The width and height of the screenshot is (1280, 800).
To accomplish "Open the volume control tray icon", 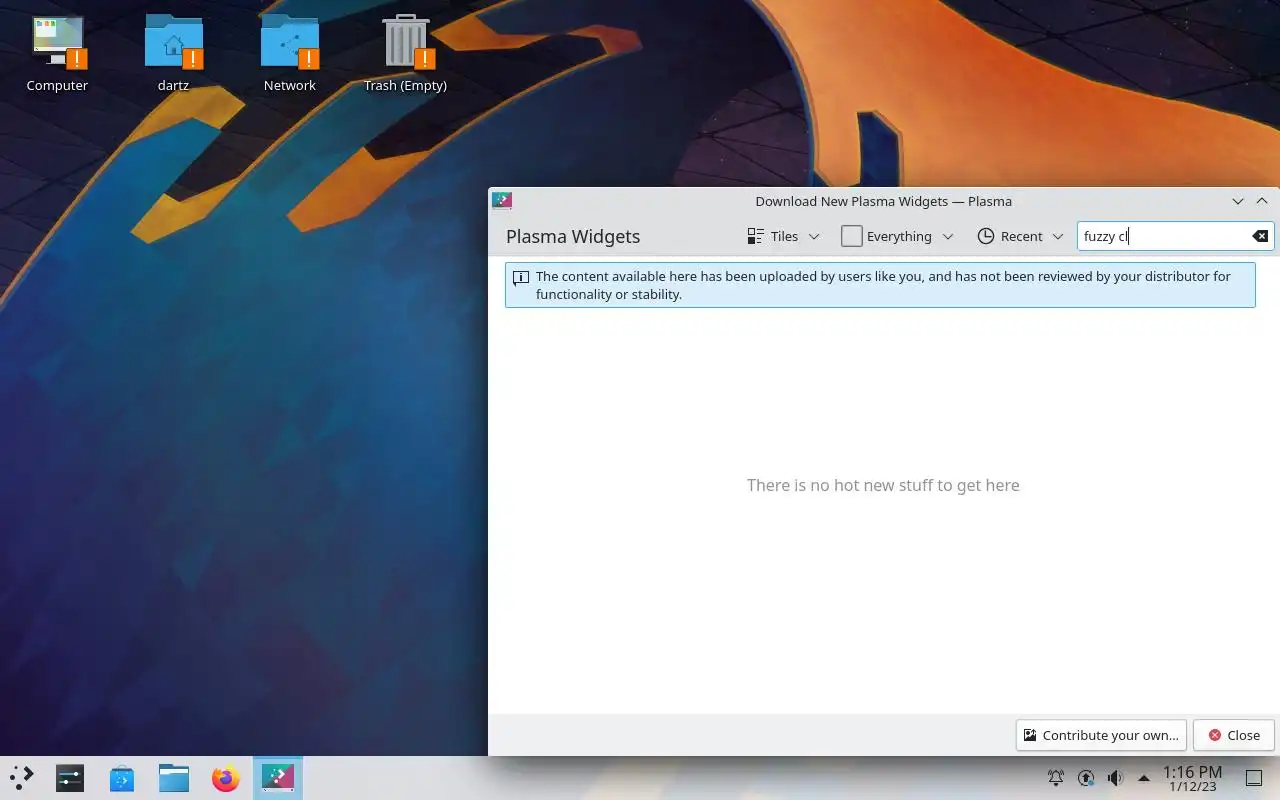I will 1115,777.
